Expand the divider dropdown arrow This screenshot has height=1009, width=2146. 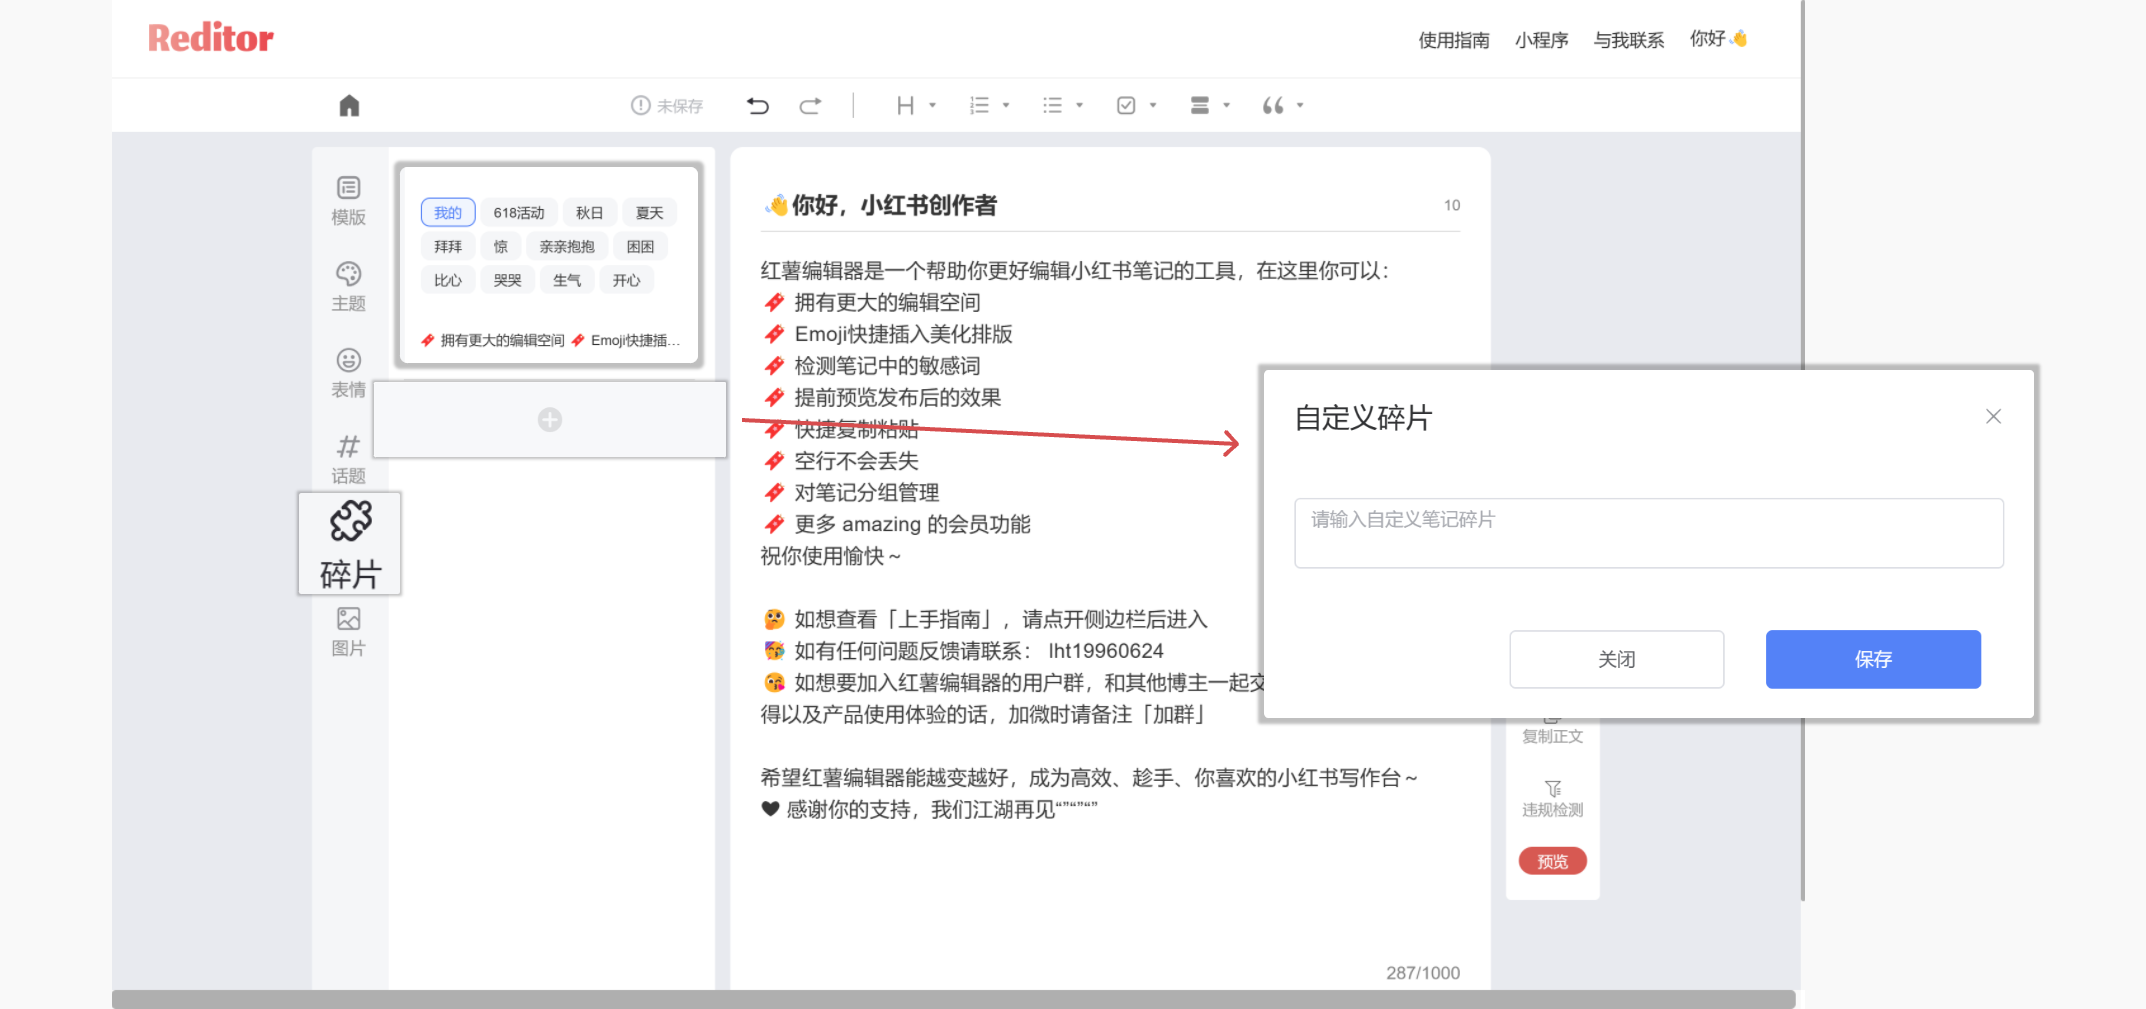tap(1226, 105)
